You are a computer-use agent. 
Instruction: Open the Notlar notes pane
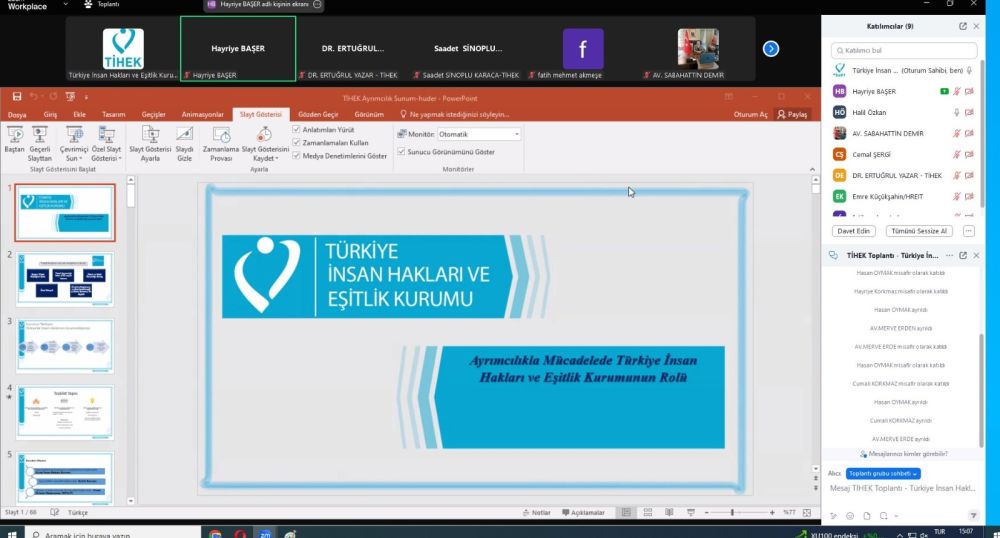point(536,513)
